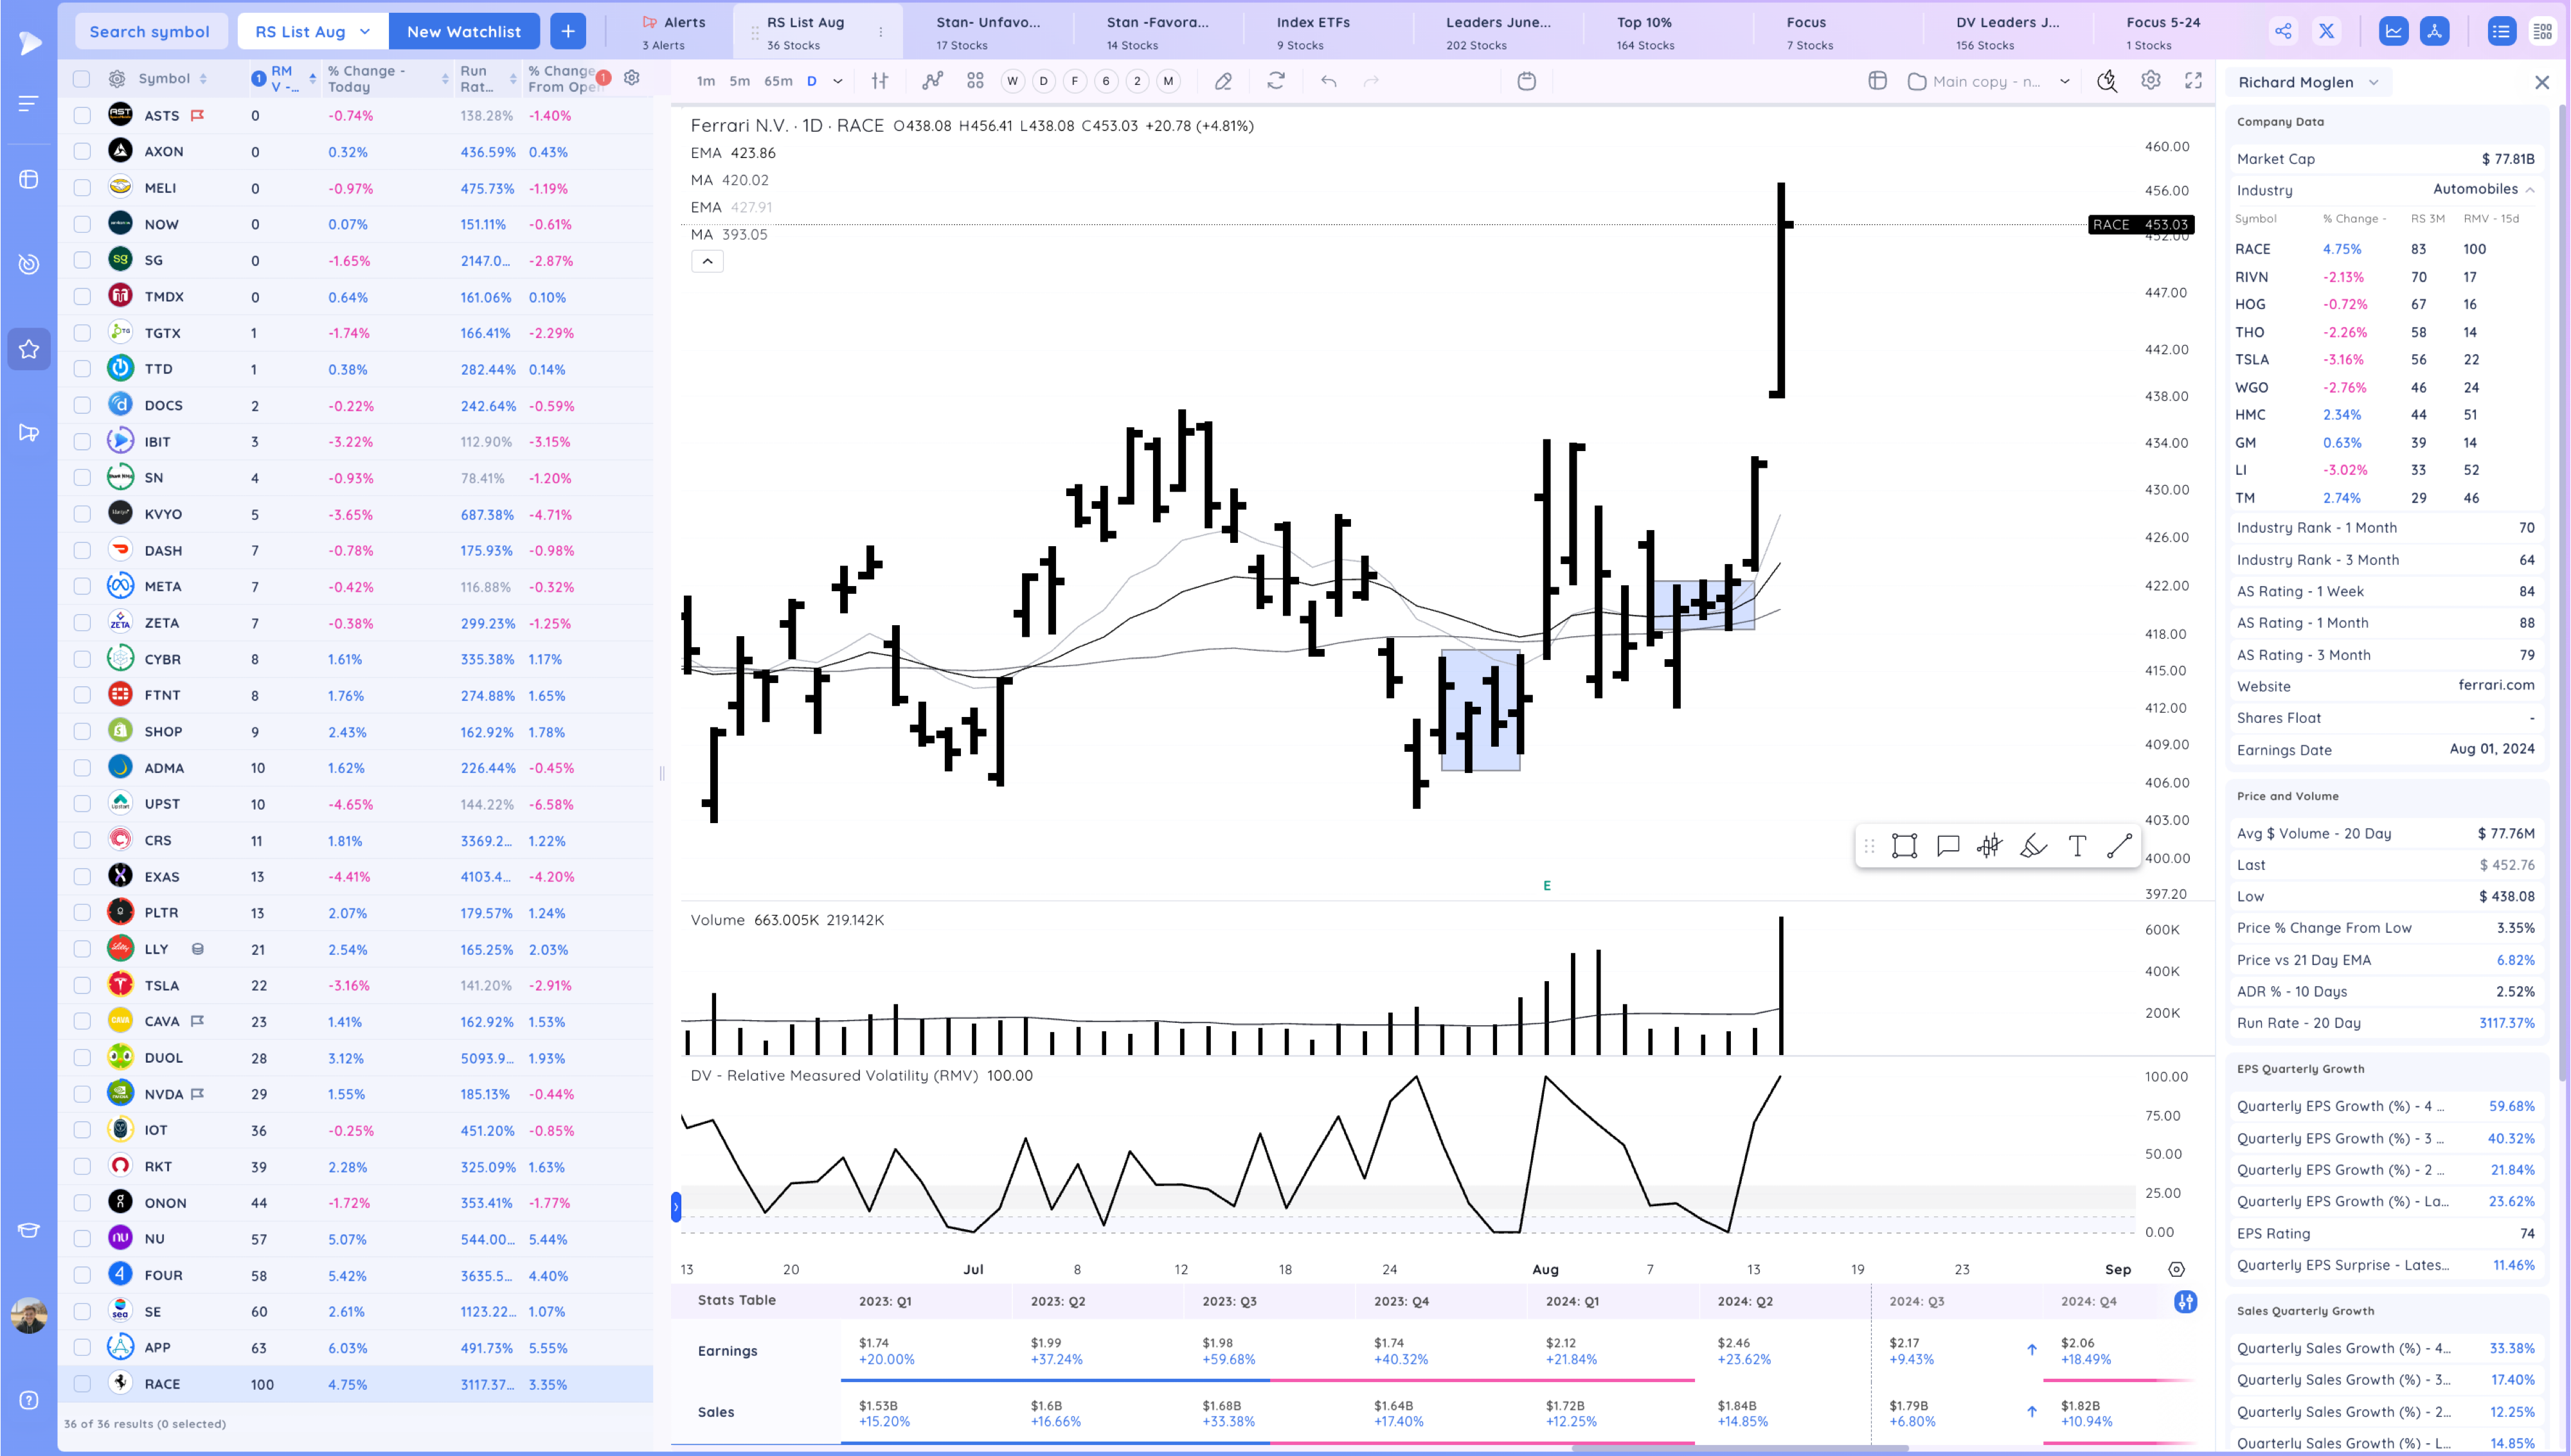The image size is (2571, 1456).
Task: Click the Search symbol field
Action: pyautogui.click(x=150, y=31)
